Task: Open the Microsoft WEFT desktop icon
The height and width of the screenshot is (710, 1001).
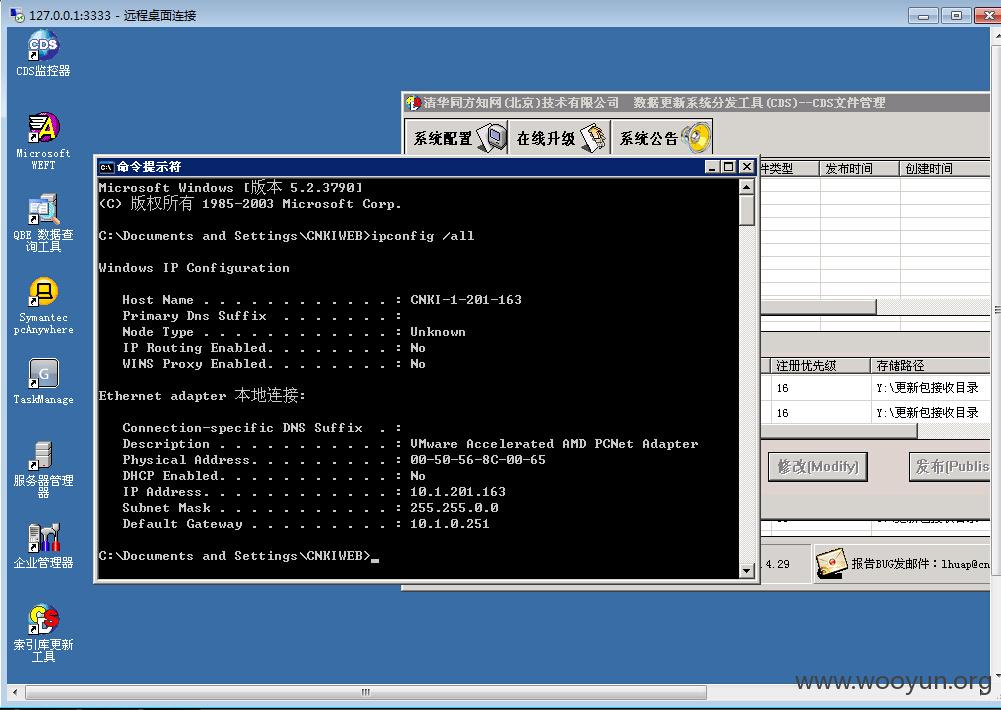Action: (43, 140)
